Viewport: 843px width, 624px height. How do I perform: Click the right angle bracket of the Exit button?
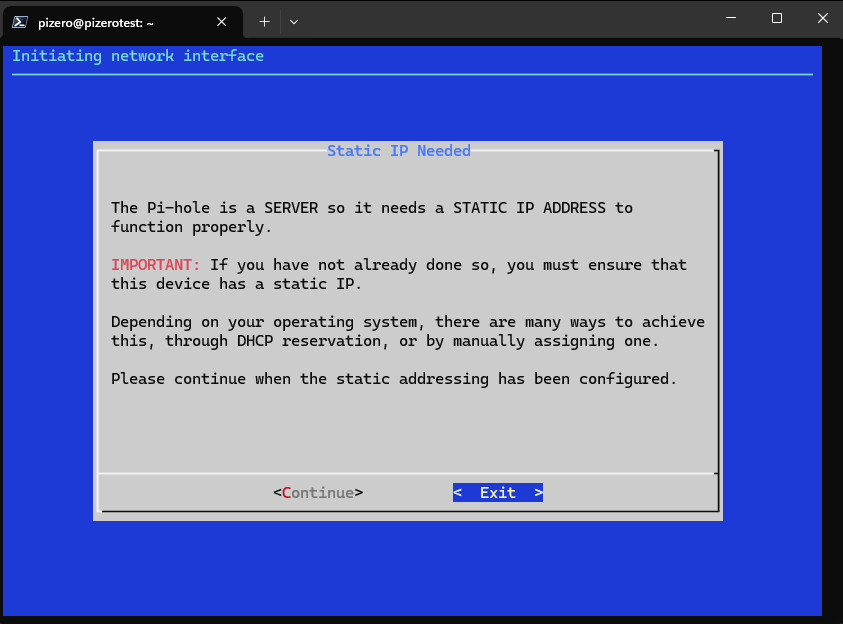point(538,492)
